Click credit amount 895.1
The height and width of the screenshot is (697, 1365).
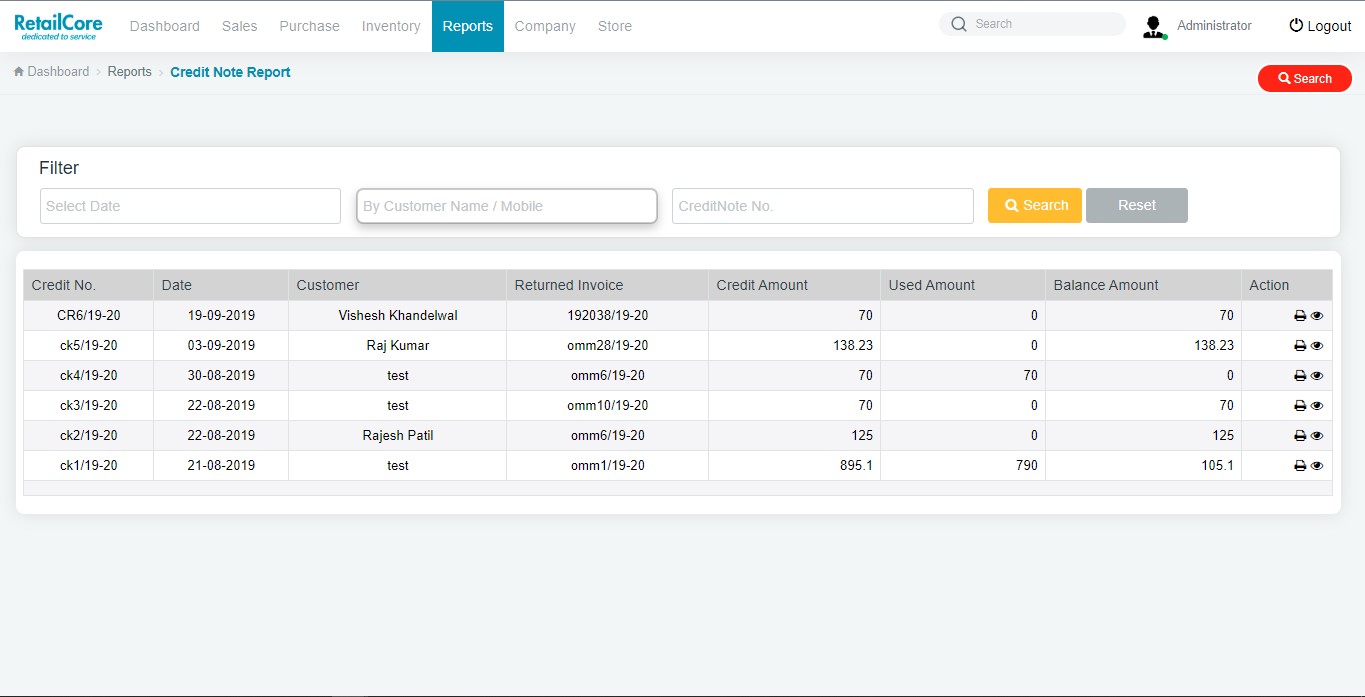coord(856,466)
